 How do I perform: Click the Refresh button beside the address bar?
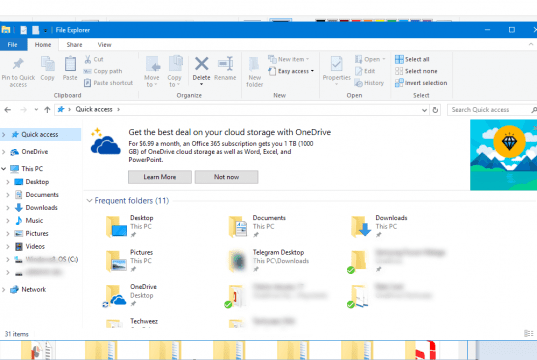(435, 110)
